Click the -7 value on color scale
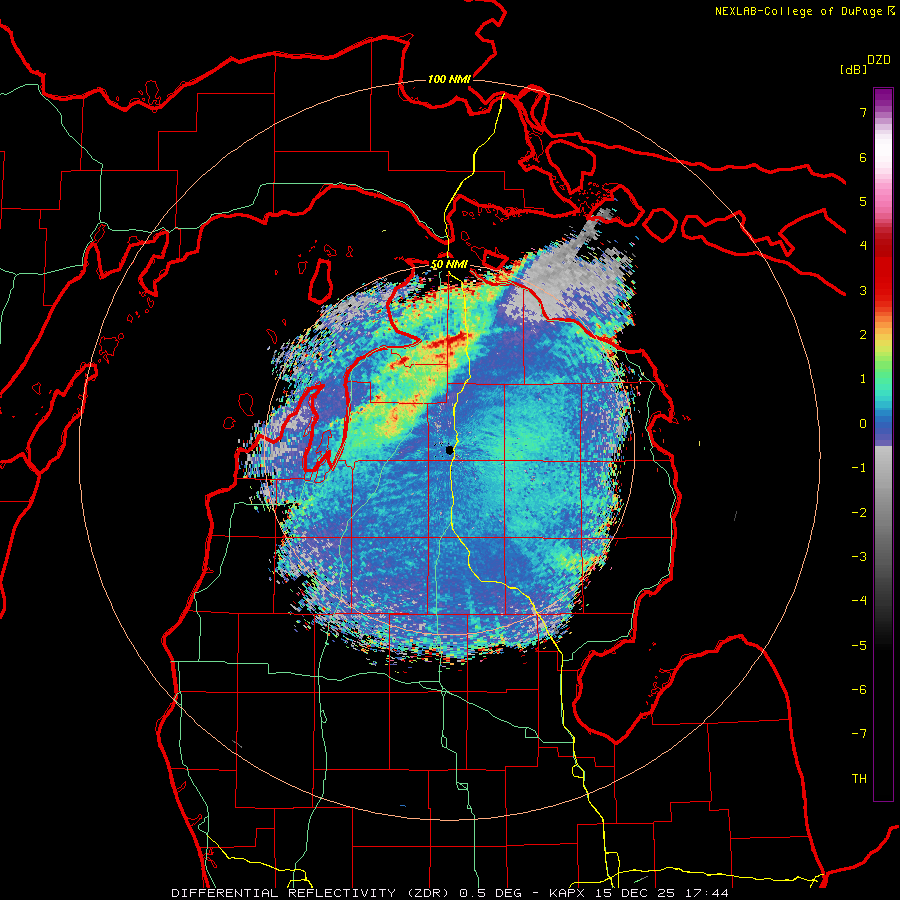Screen dimensions: 900x900 859,734
